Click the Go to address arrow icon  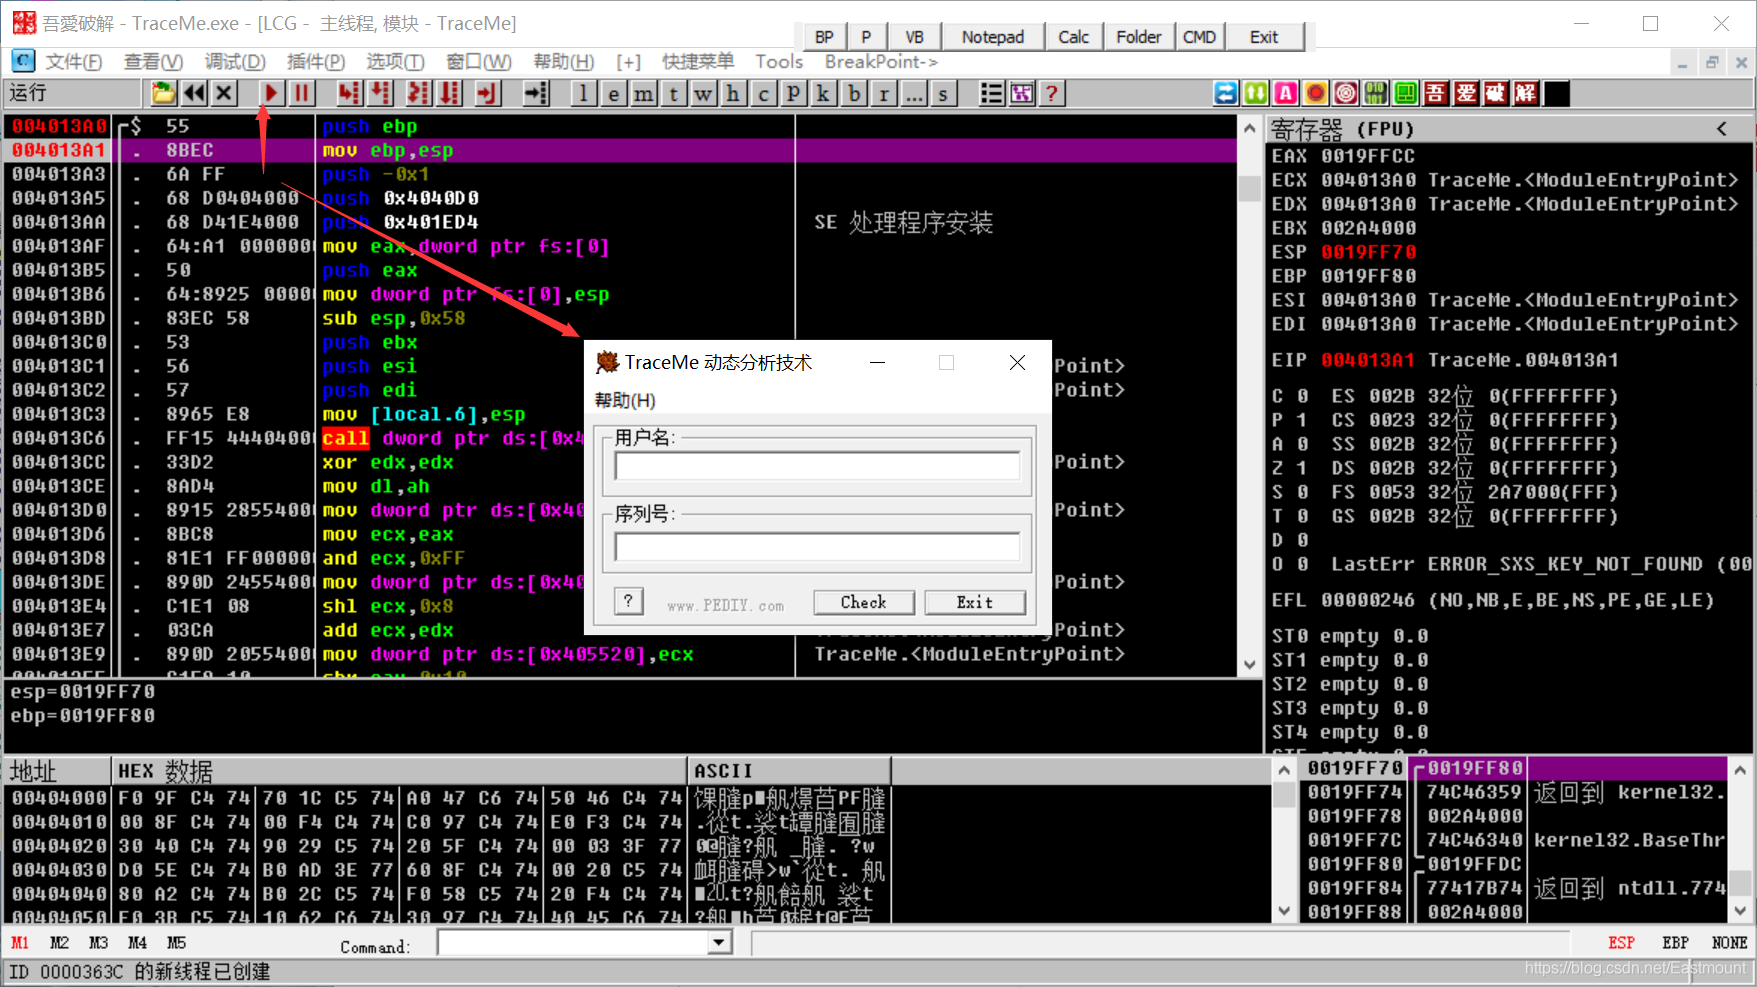pyautogui.click(x=537, y=93)
